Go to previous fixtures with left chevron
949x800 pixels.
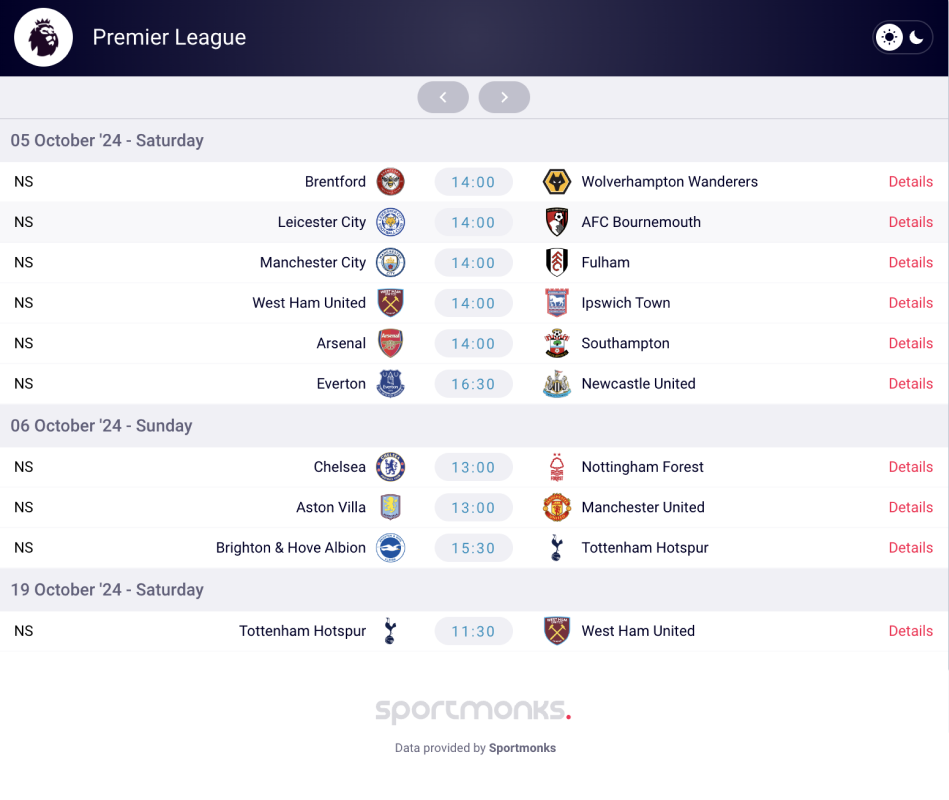click(443, 97)
